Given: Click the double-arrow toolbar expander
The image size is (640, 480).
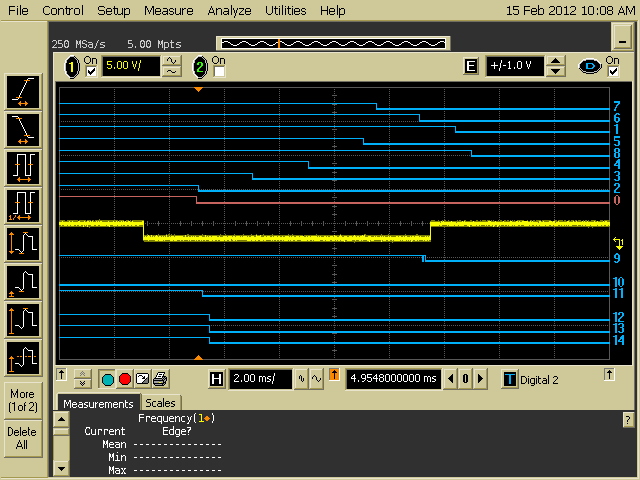Looking at the screenshot, I should [82, 379].
